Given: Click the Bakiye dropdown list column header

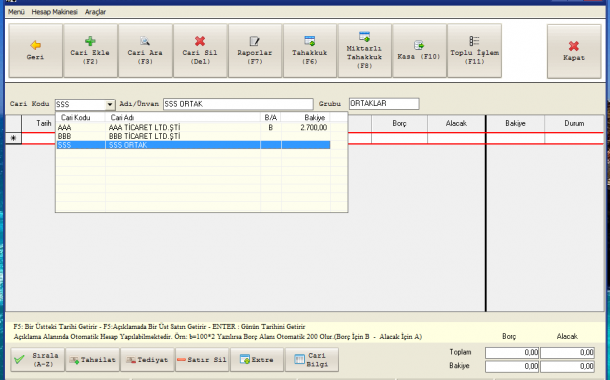Looking at the screenshot, I should [x=306, y=117].
